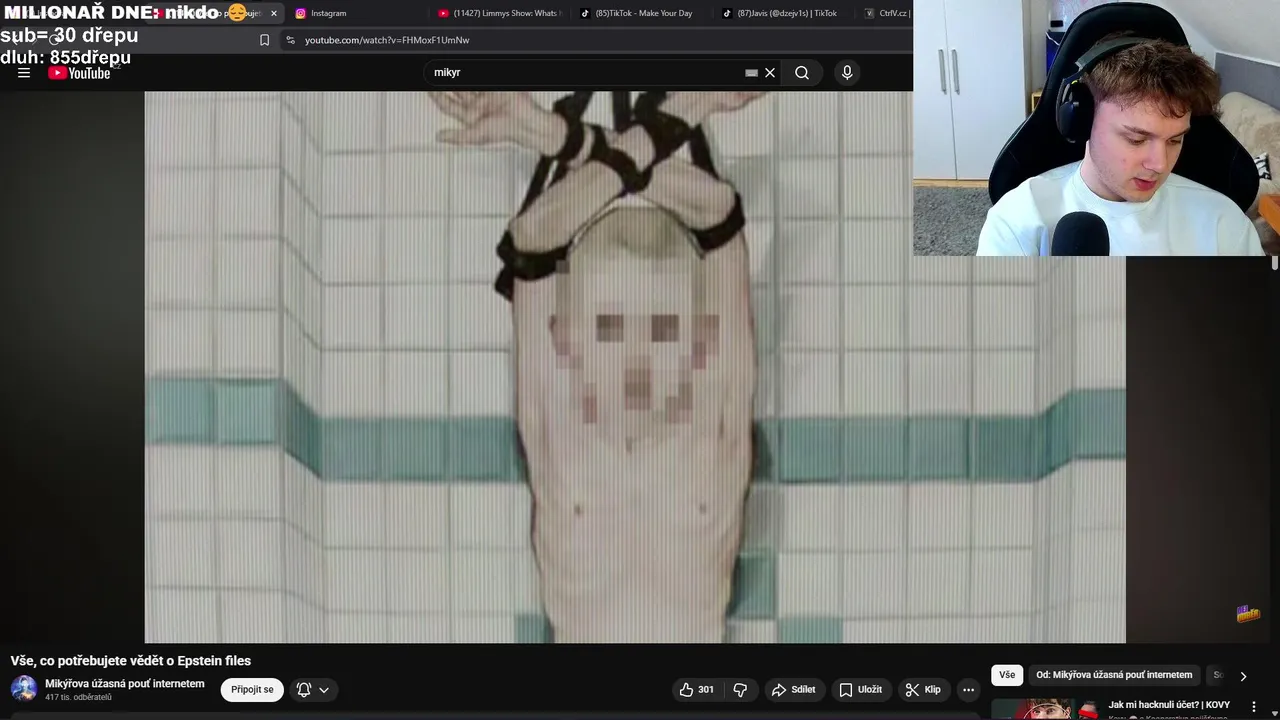1280x720 pixels.
Task: Like the video showing 301 likes
Action: 696,689
